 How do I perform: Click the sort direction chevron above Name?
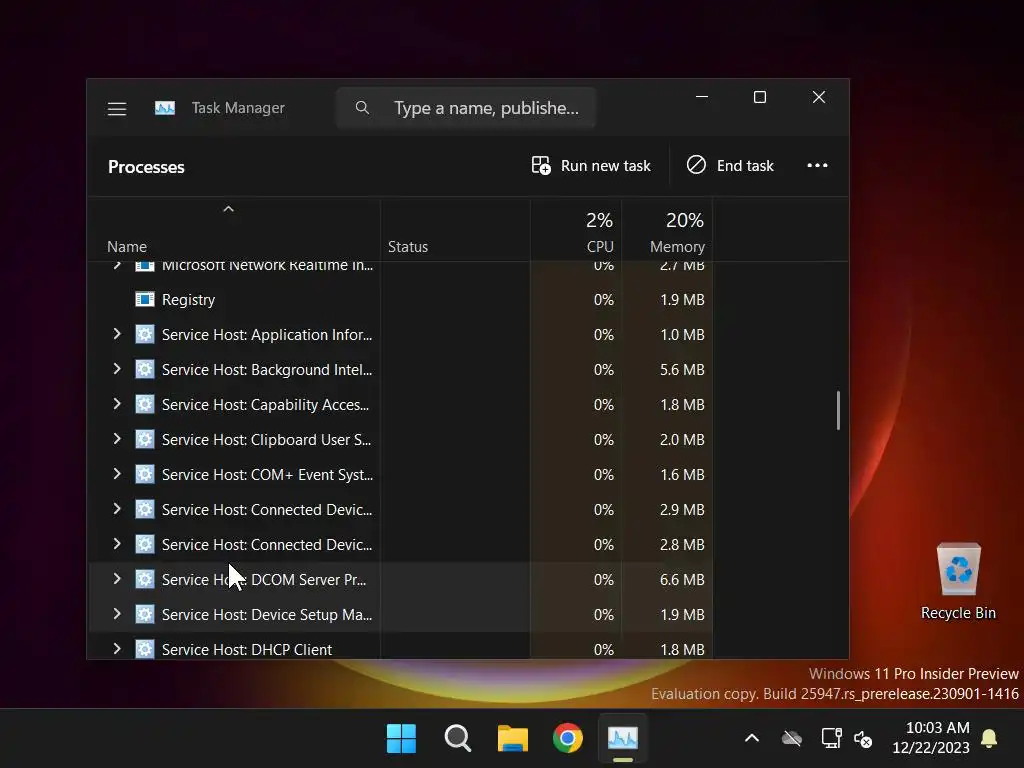[228, 209]
